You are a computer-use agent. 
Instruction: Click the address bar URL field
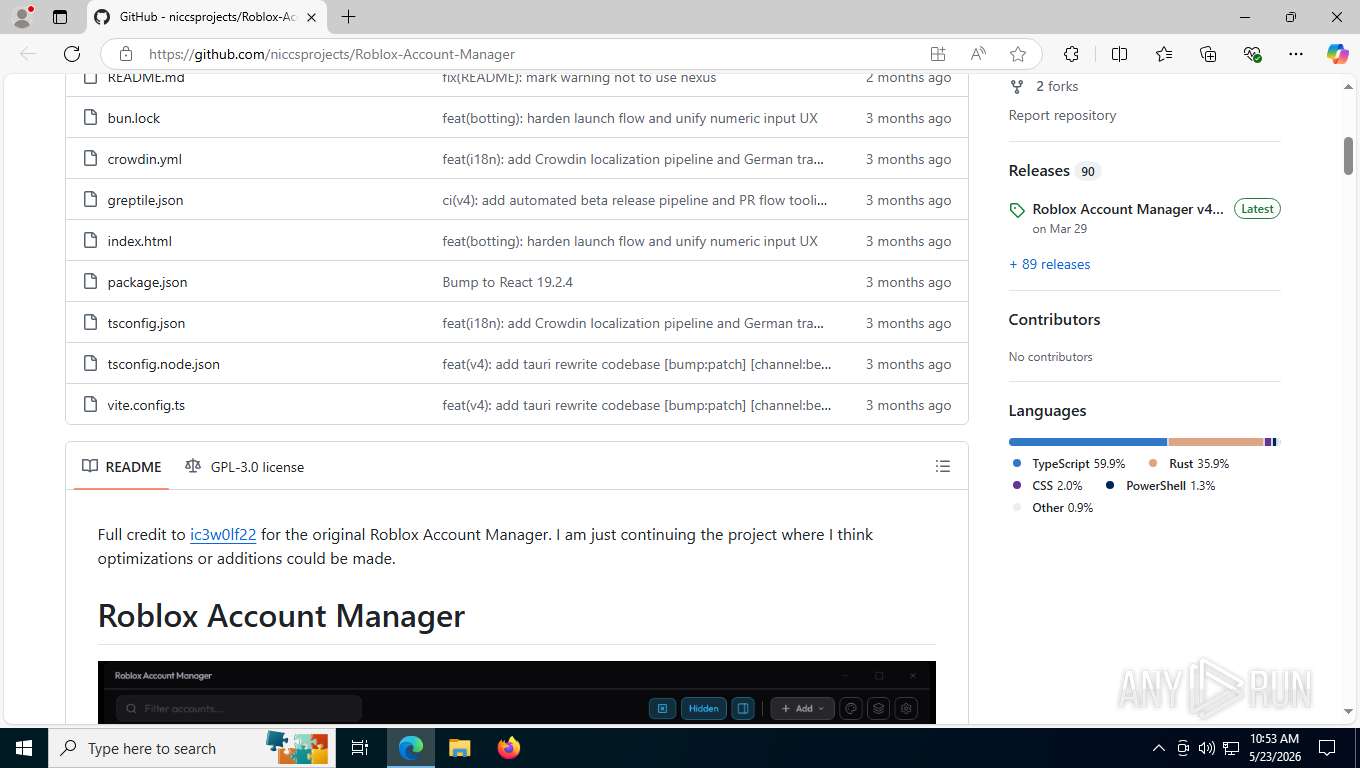[x=530, y=54]
